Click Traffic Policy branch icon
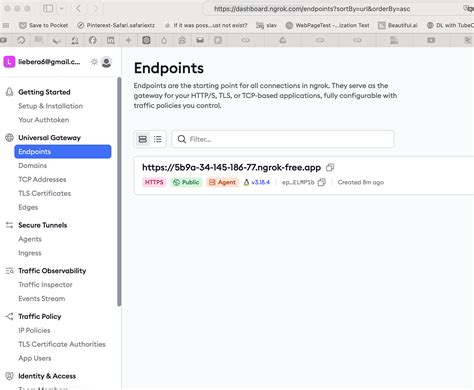 [x=9, y=316]
